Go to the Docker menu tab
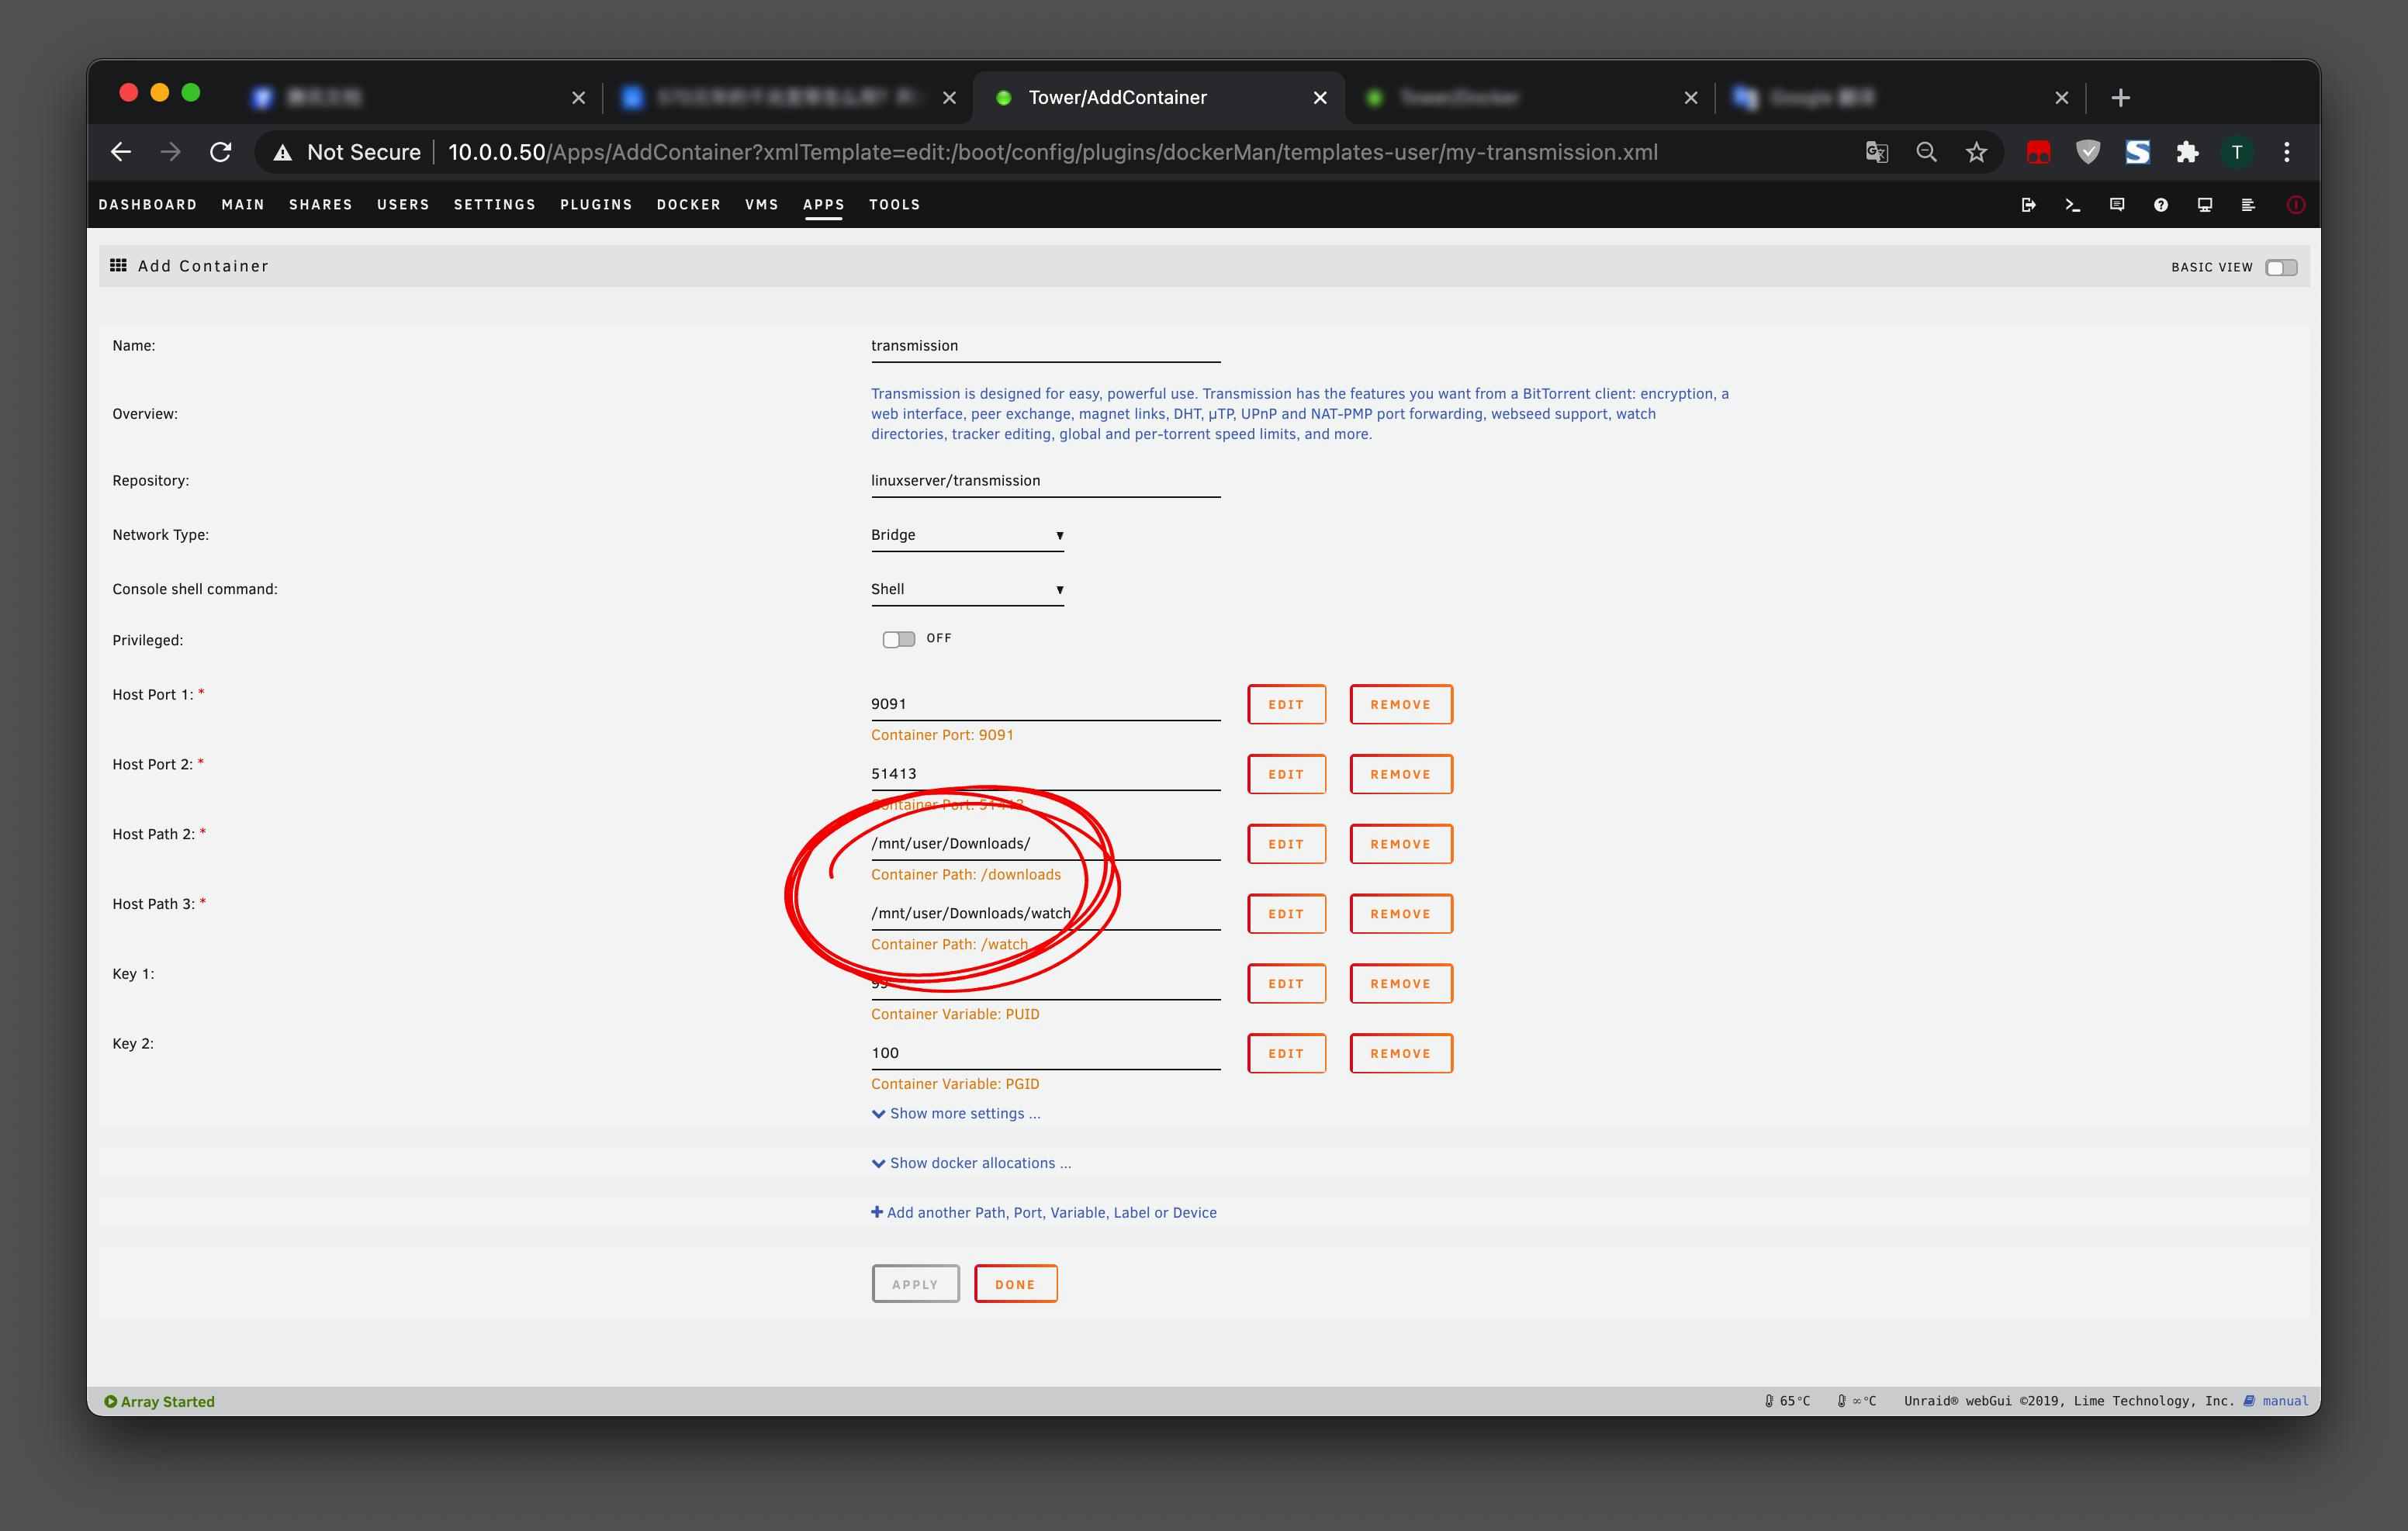Image resolution: width=2408 pixels, height=1531 pixels. (688, 204)
